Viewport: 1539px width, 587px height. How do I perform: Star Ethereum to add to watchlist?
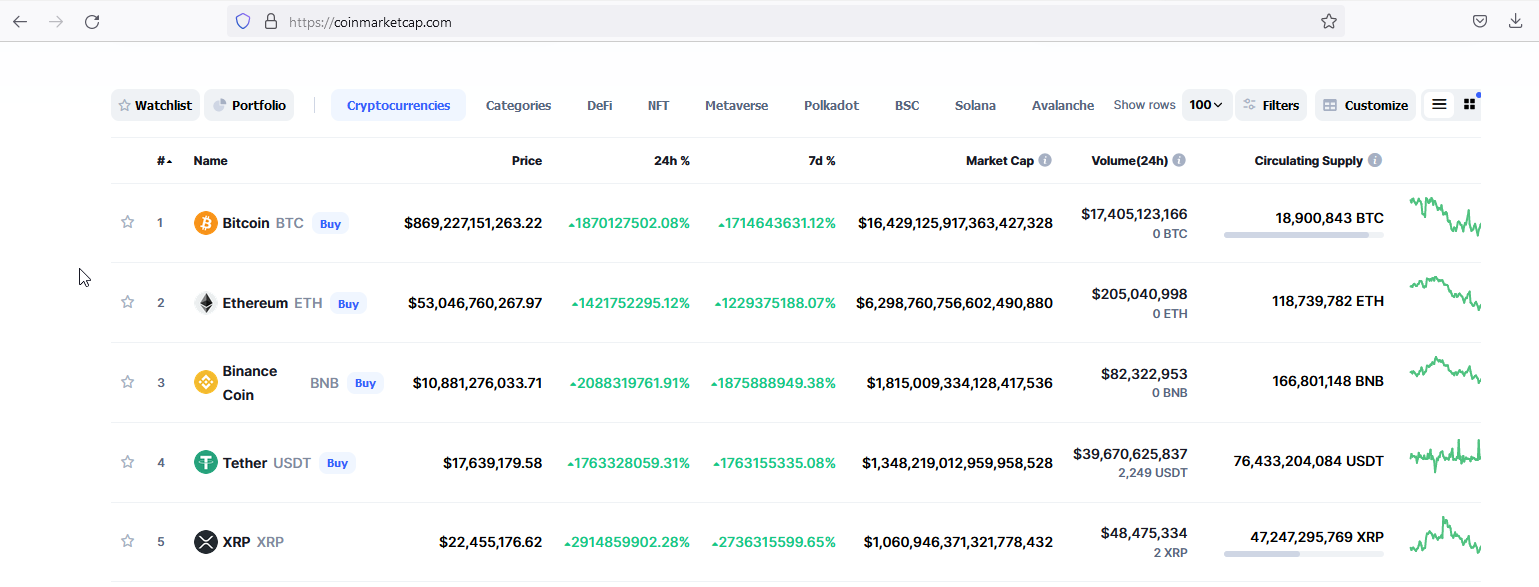(127, 302)
